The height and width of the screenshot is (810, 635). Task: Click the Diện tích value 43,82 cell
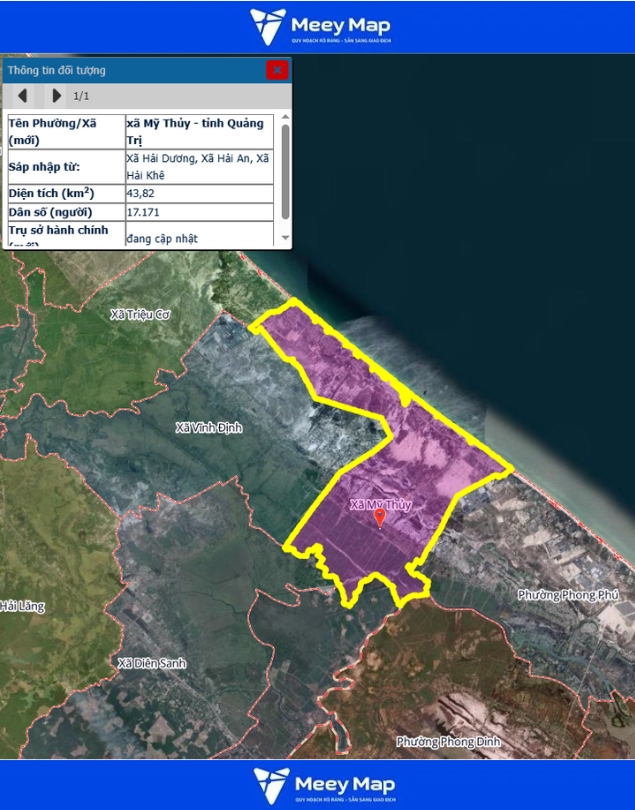[x=198, y=193]
